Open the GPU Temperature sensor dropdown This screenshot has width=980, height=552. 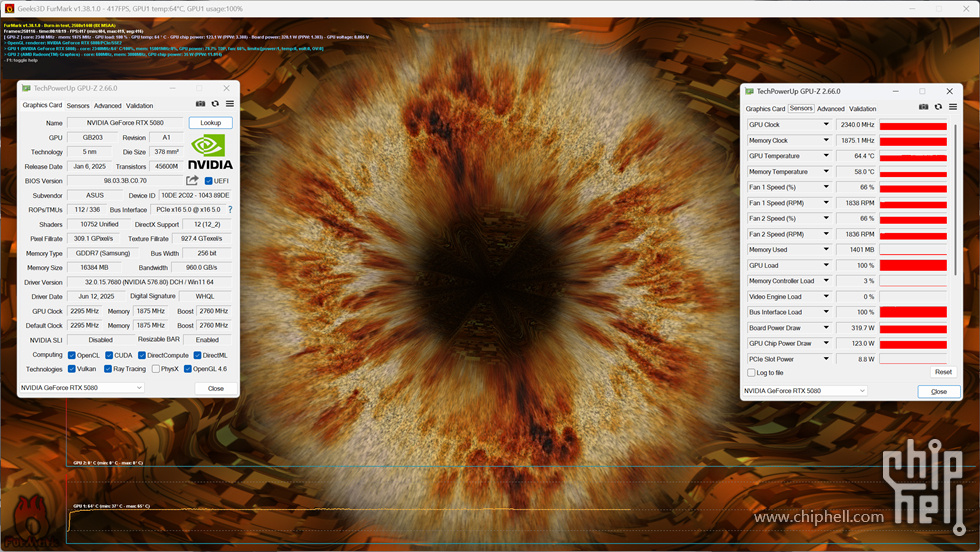tap(826, 156)
